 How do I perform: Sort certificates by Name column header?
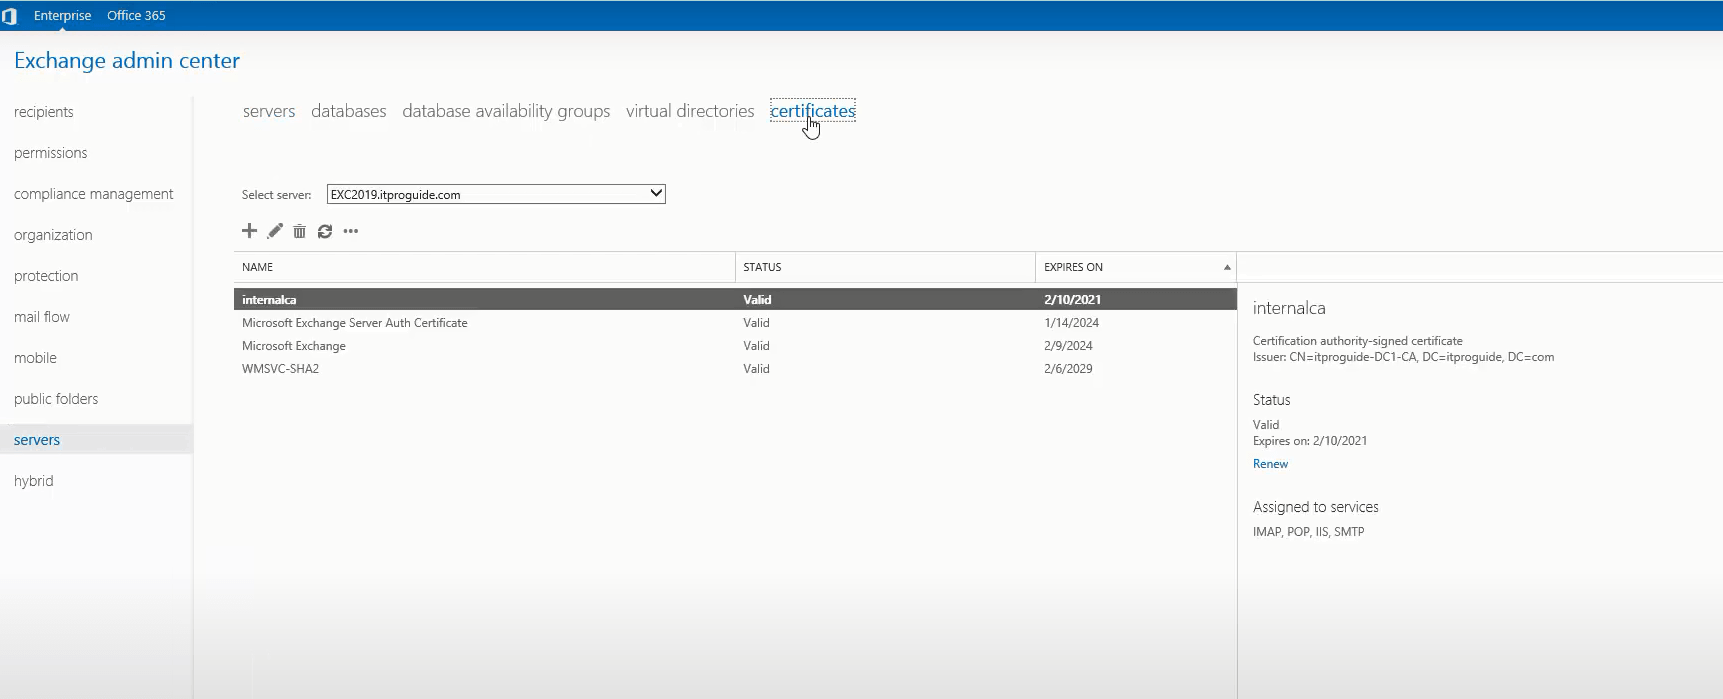tap(257, 267)
